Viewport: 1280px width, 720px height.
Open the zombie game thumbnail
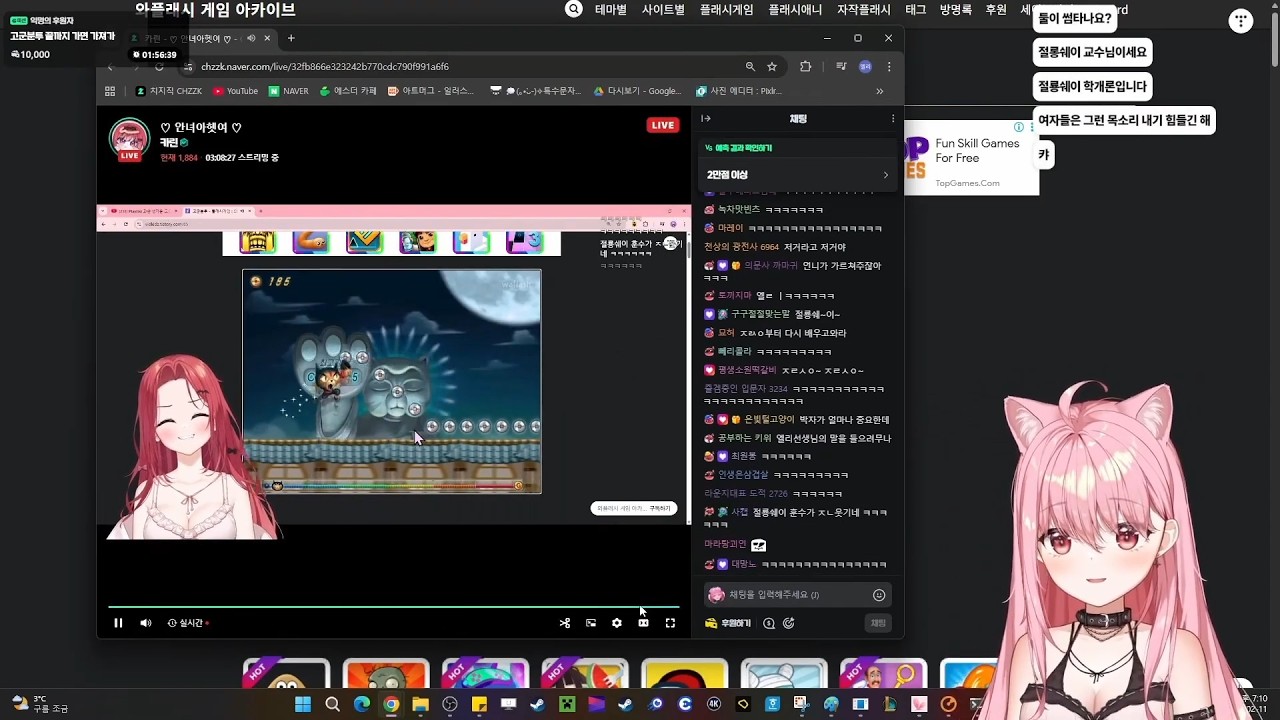pos(385,675)
